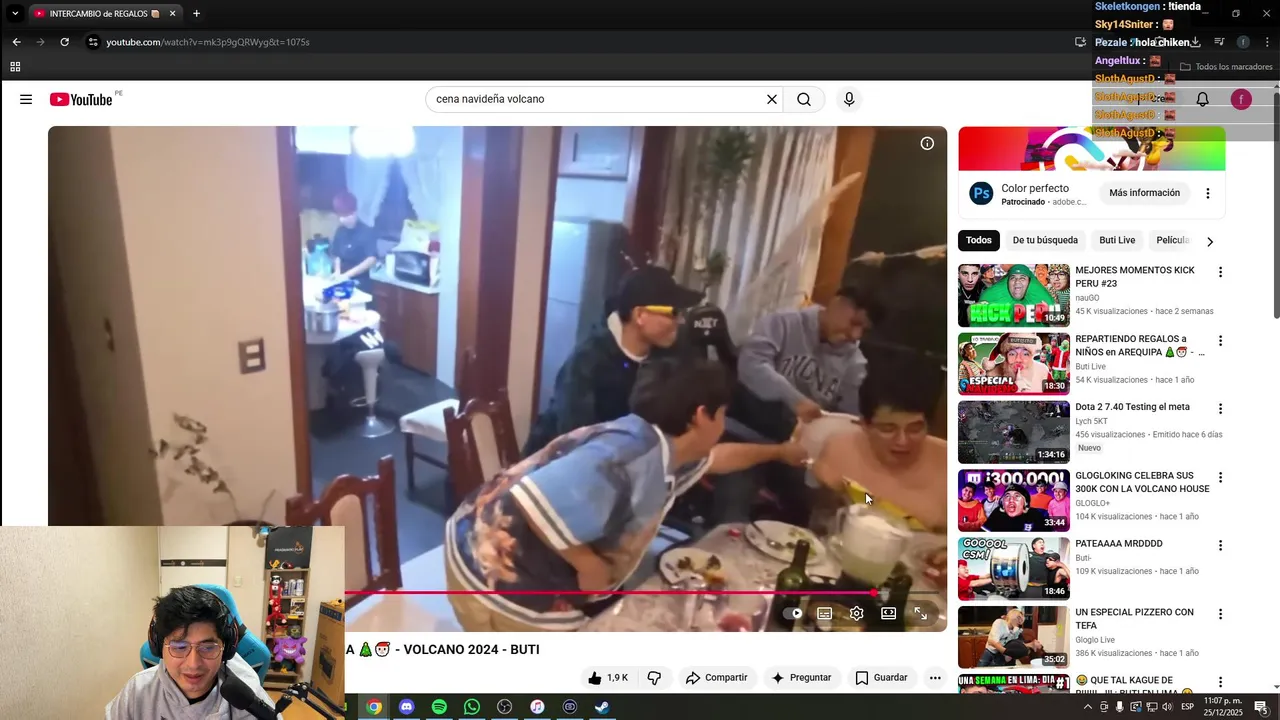
Task: Open UN ESPECIAL PIZZERO CON TEFA
Action: click(1134, 619)
